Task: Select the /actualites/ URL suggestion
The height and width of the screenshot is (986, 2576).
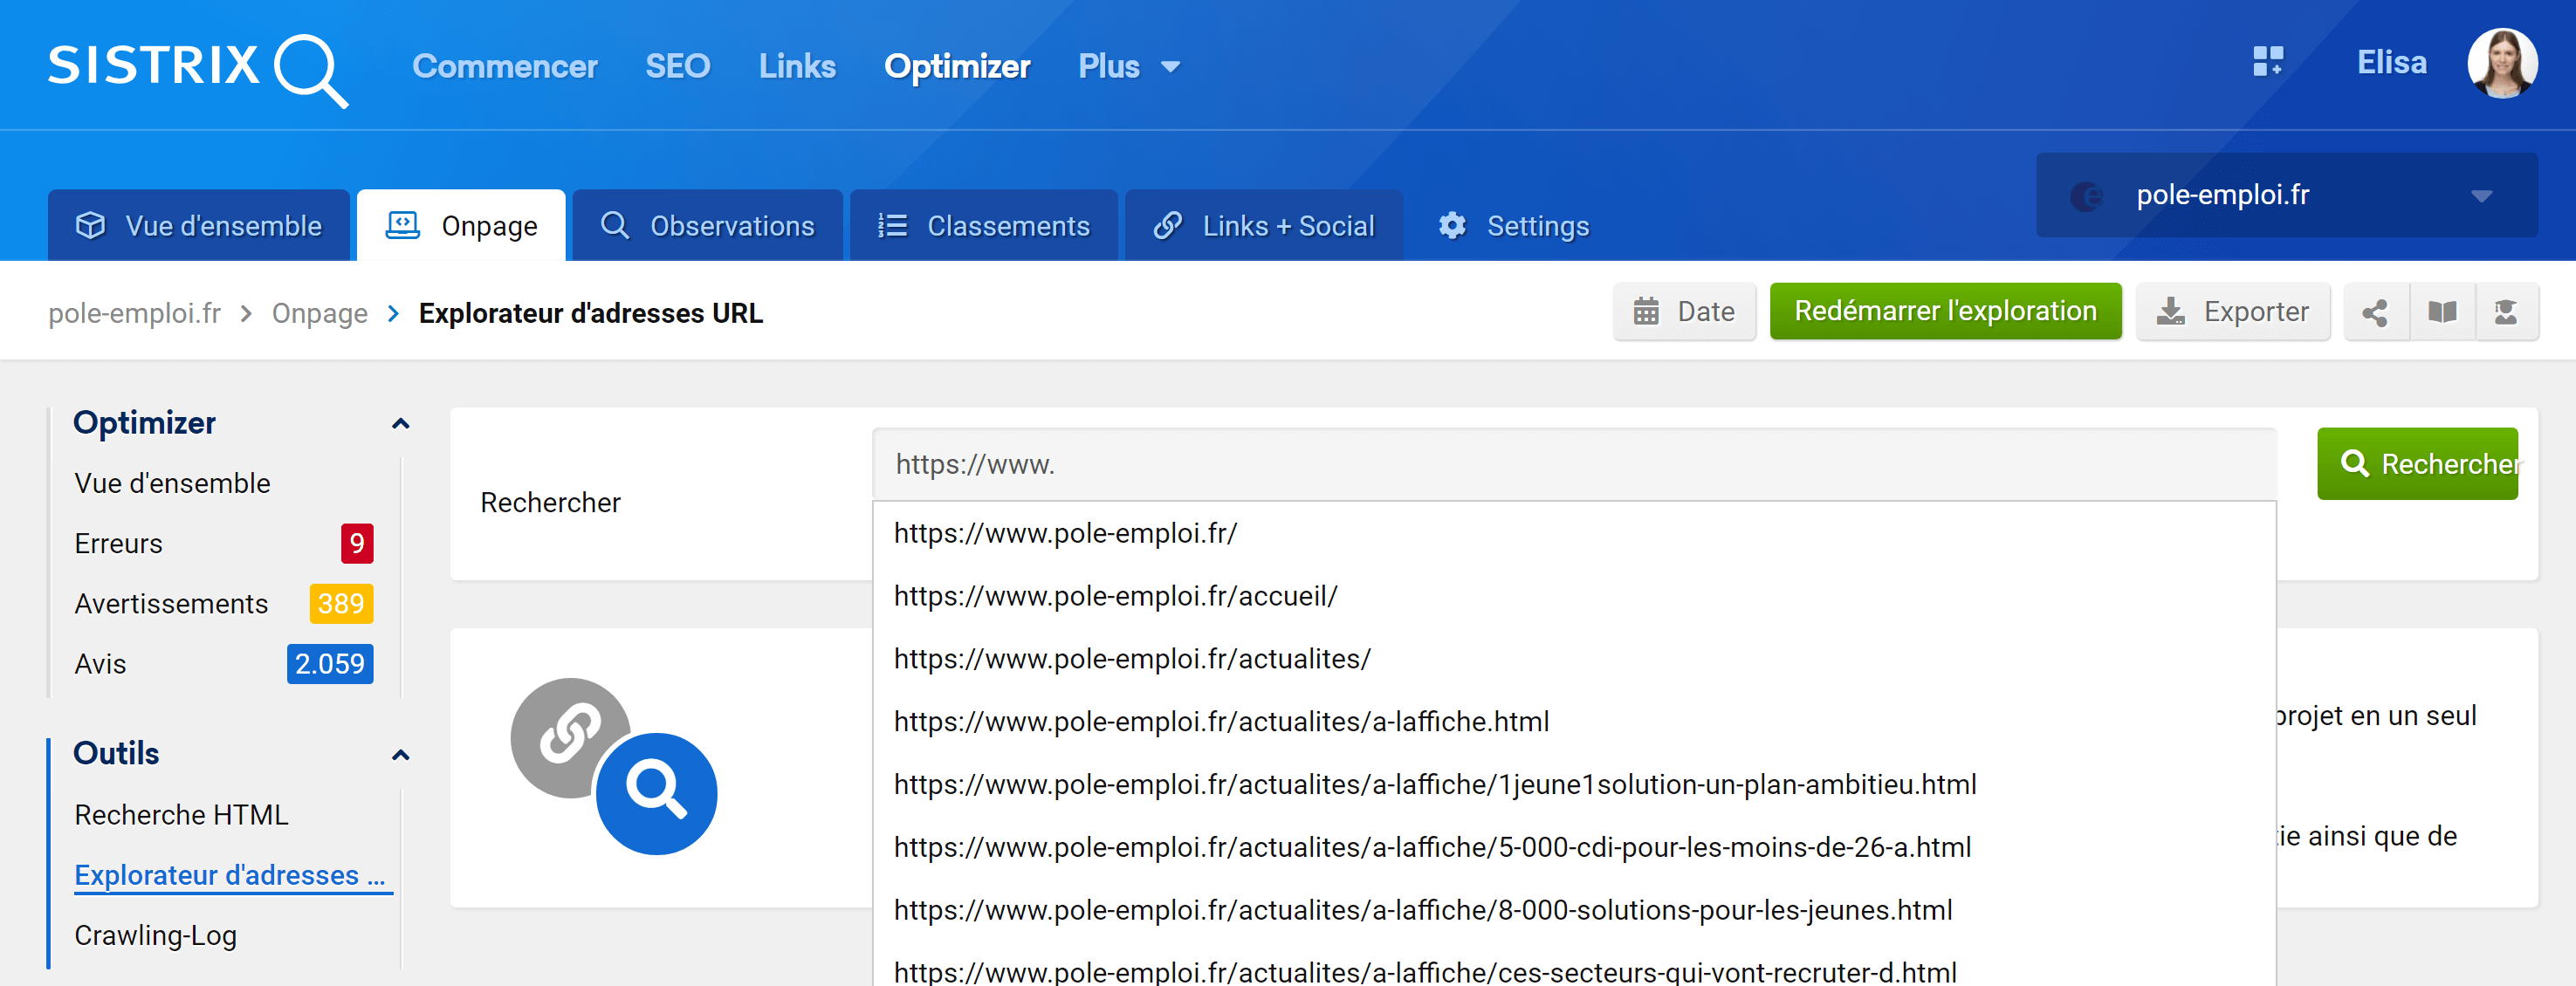Action: [x=1574, y=659]
